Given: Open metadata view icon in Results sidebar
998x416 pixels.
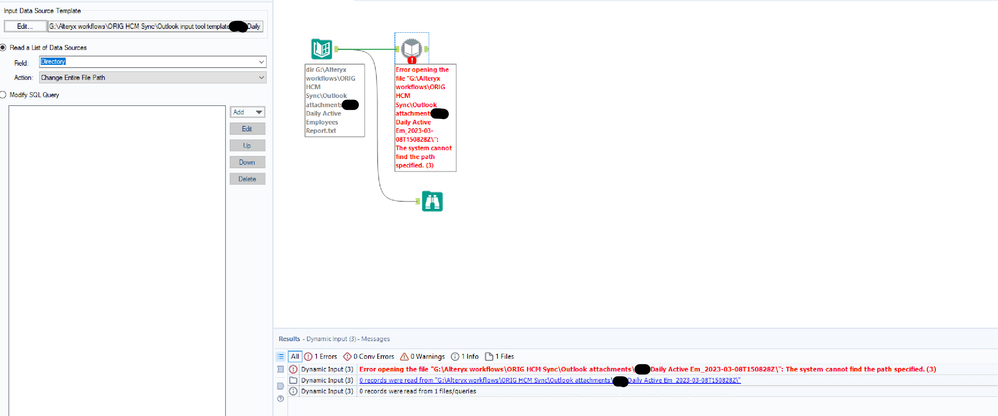Looking at the screenshot, I should coord(280,386).
